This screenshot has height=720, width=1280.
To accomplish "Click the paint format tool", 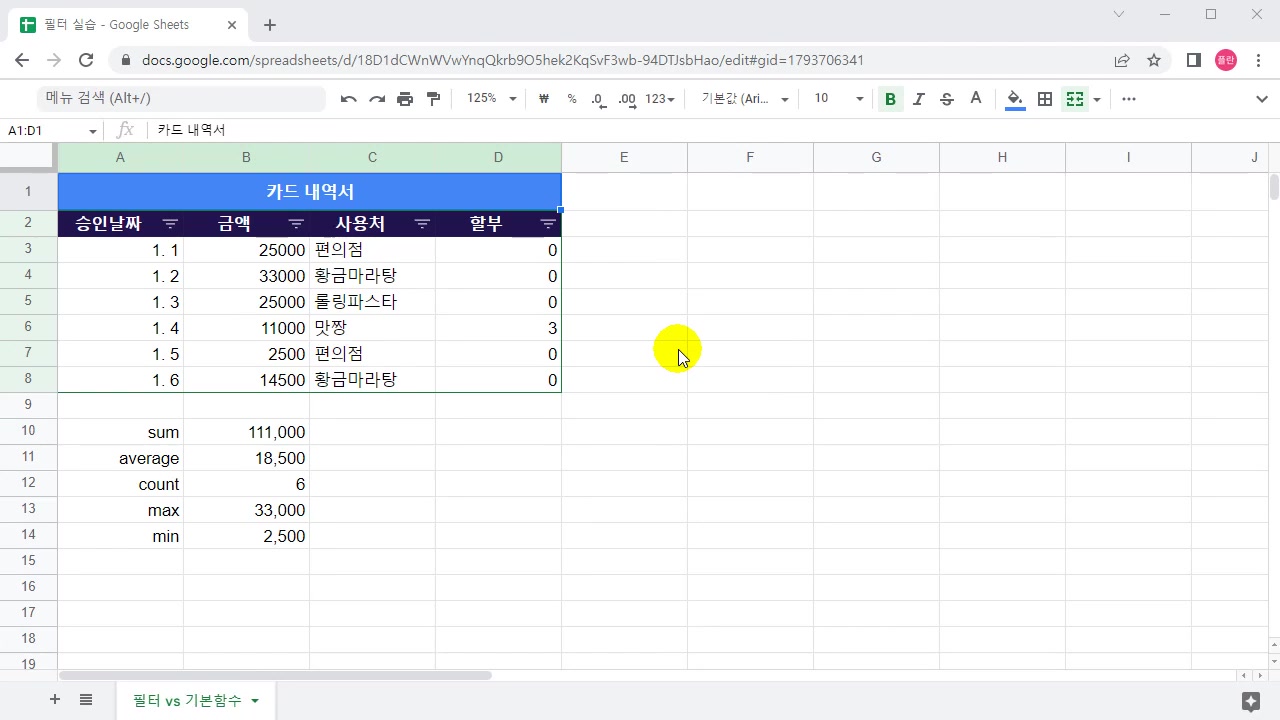I will click(433, 99).
